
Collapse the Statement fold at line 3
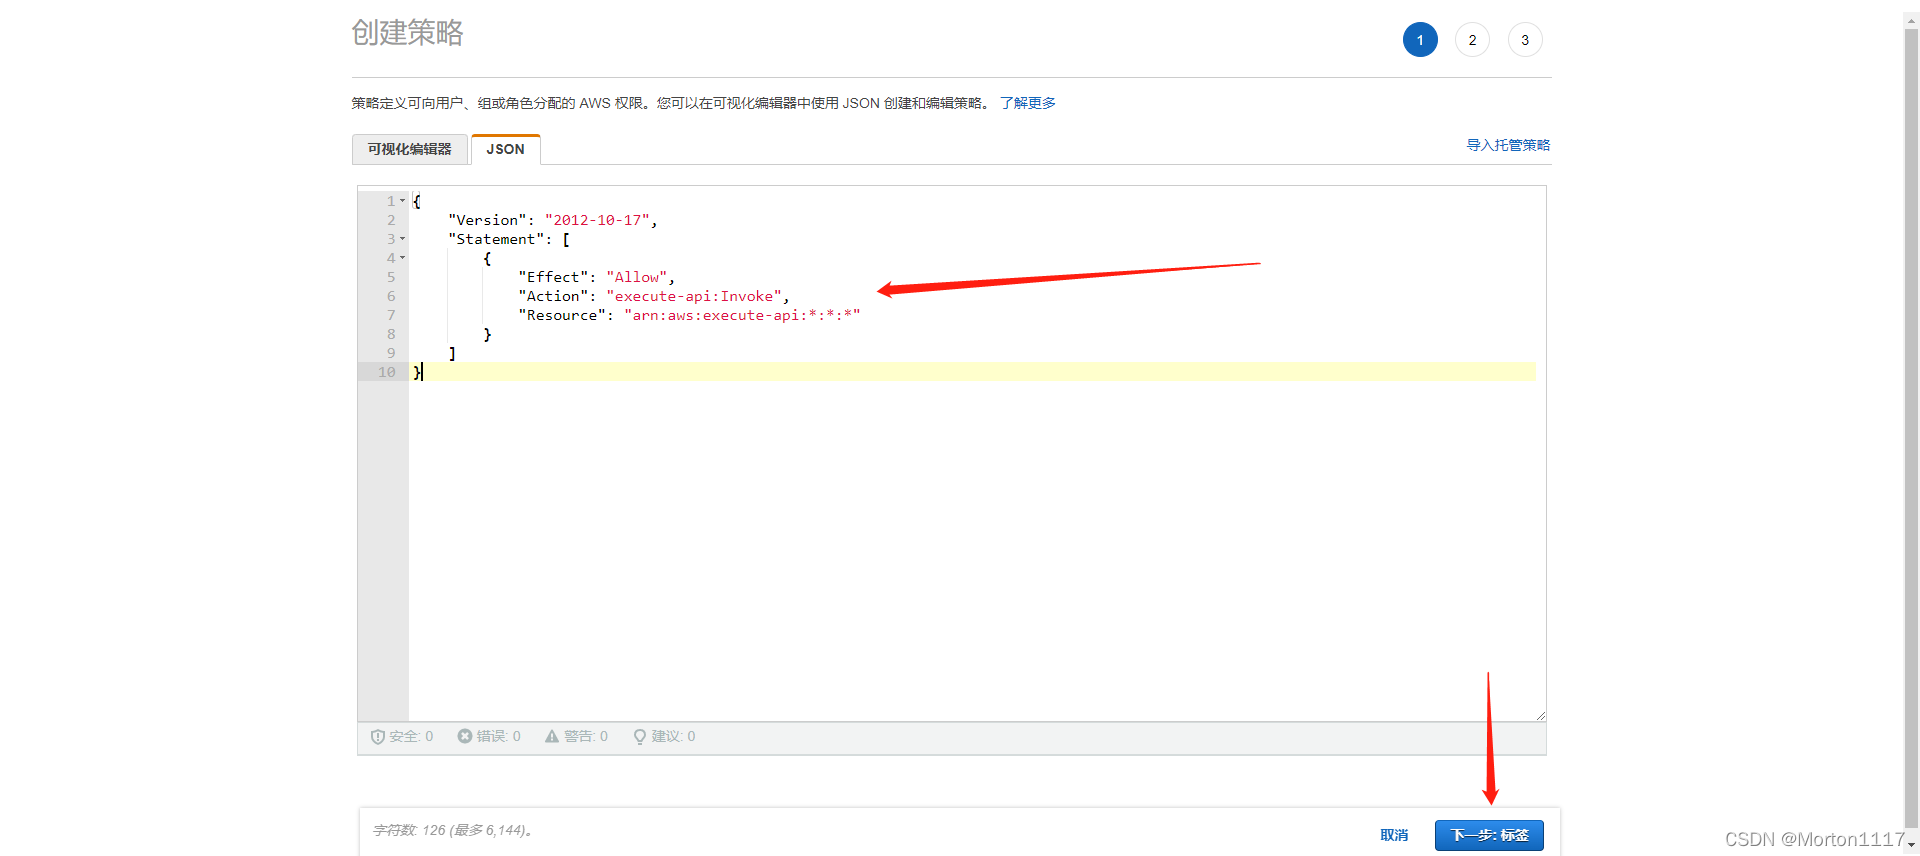coord(403,239)
